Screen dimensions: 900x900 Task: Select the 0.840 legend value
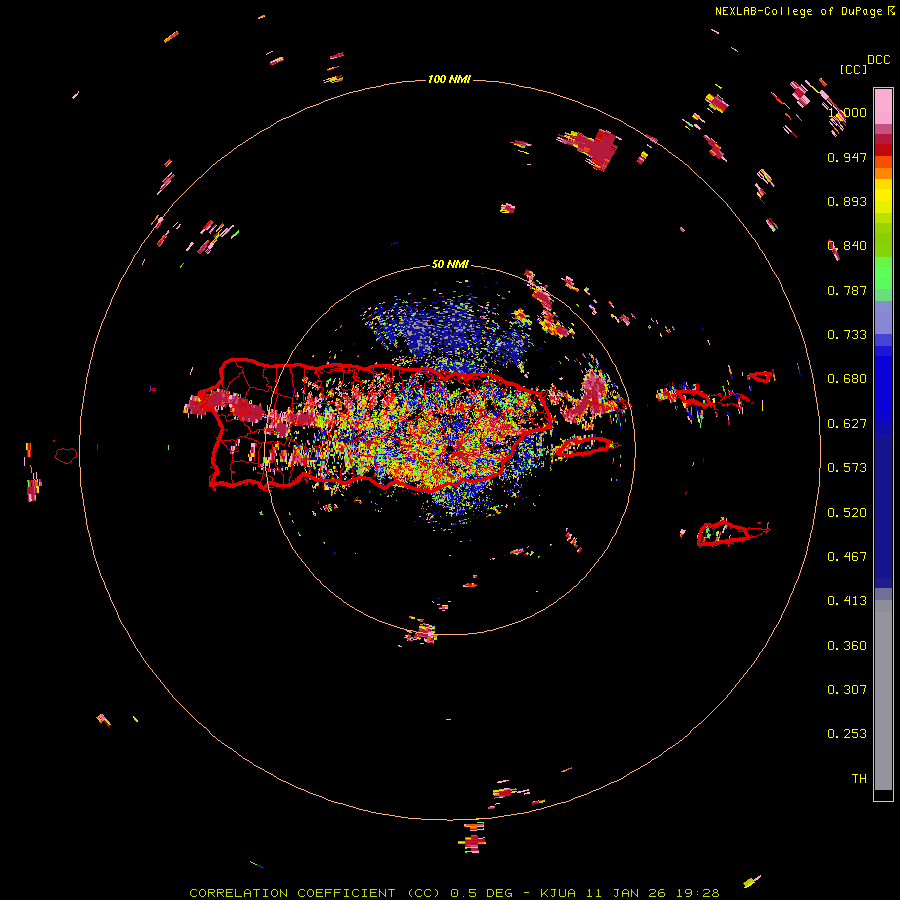pyautogui.click(x=847, y=246)
